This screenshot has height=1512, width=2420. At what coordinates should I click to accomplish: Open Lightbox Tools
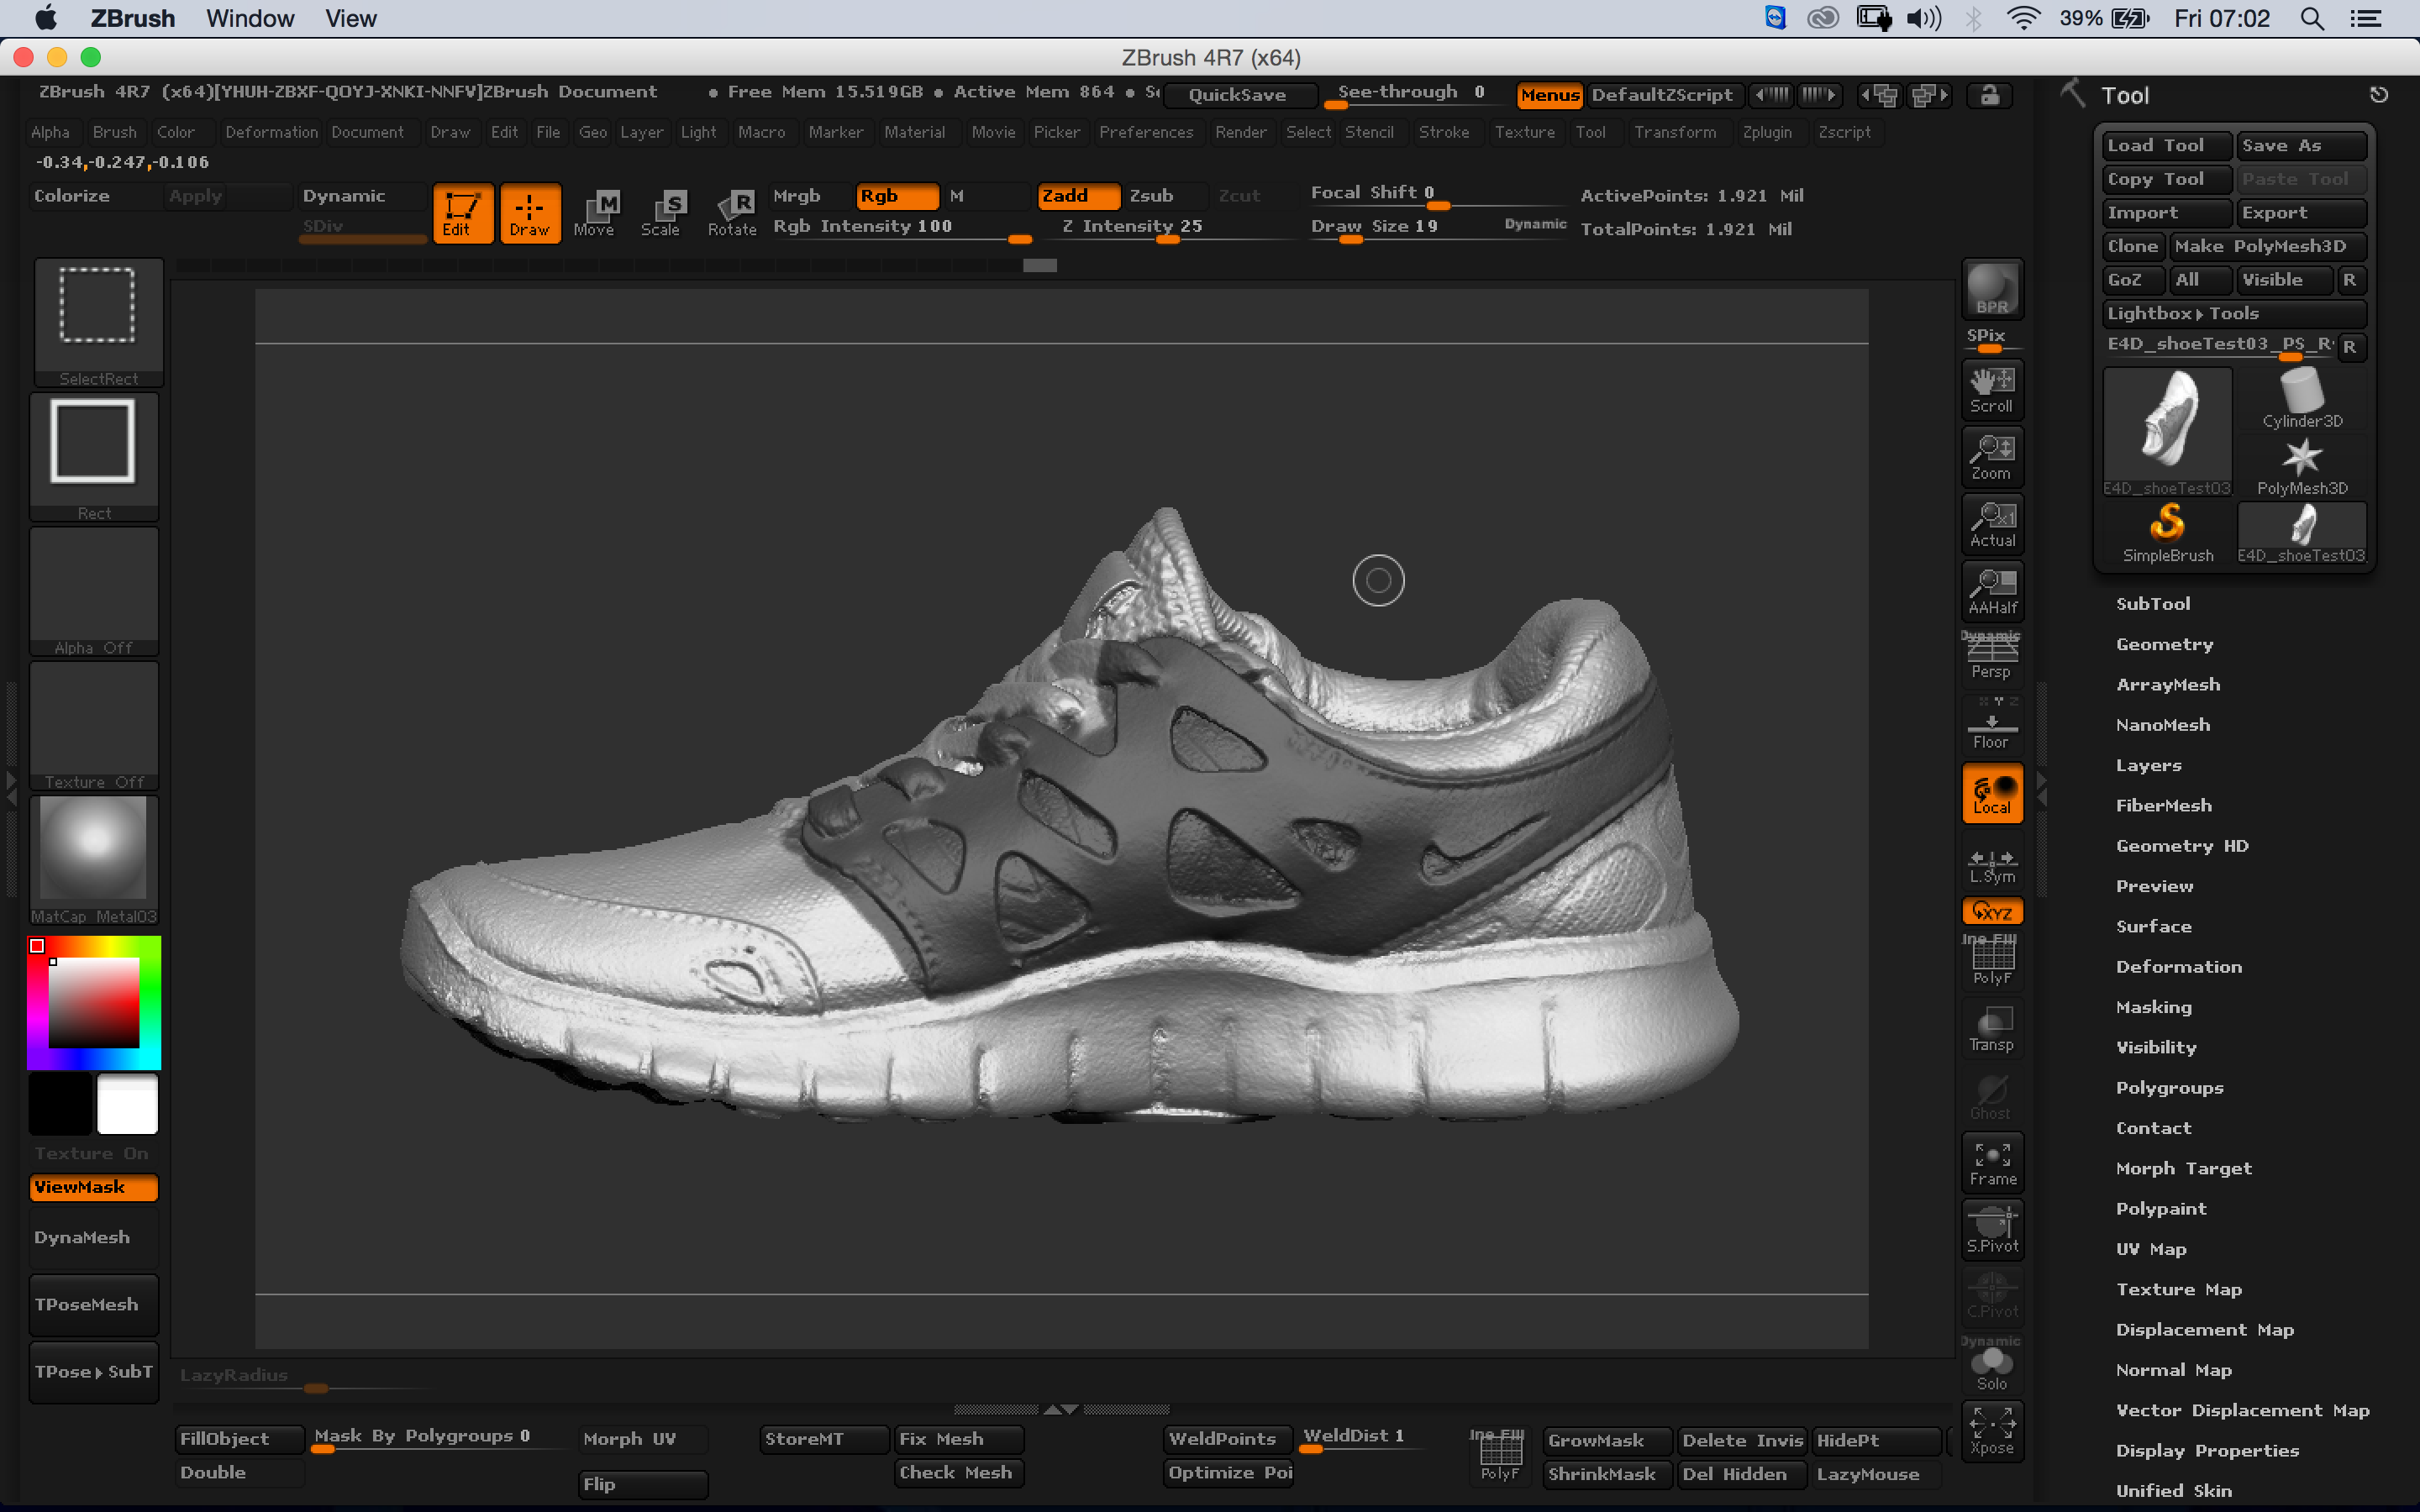[2233, 313]
